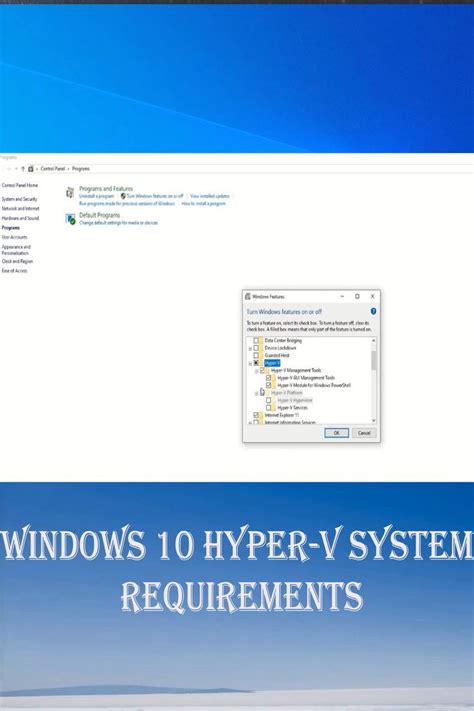Check the Guarded Host checkbox
Image resolution: width=474 pixels, height=711 pixels.
[256, 356]
